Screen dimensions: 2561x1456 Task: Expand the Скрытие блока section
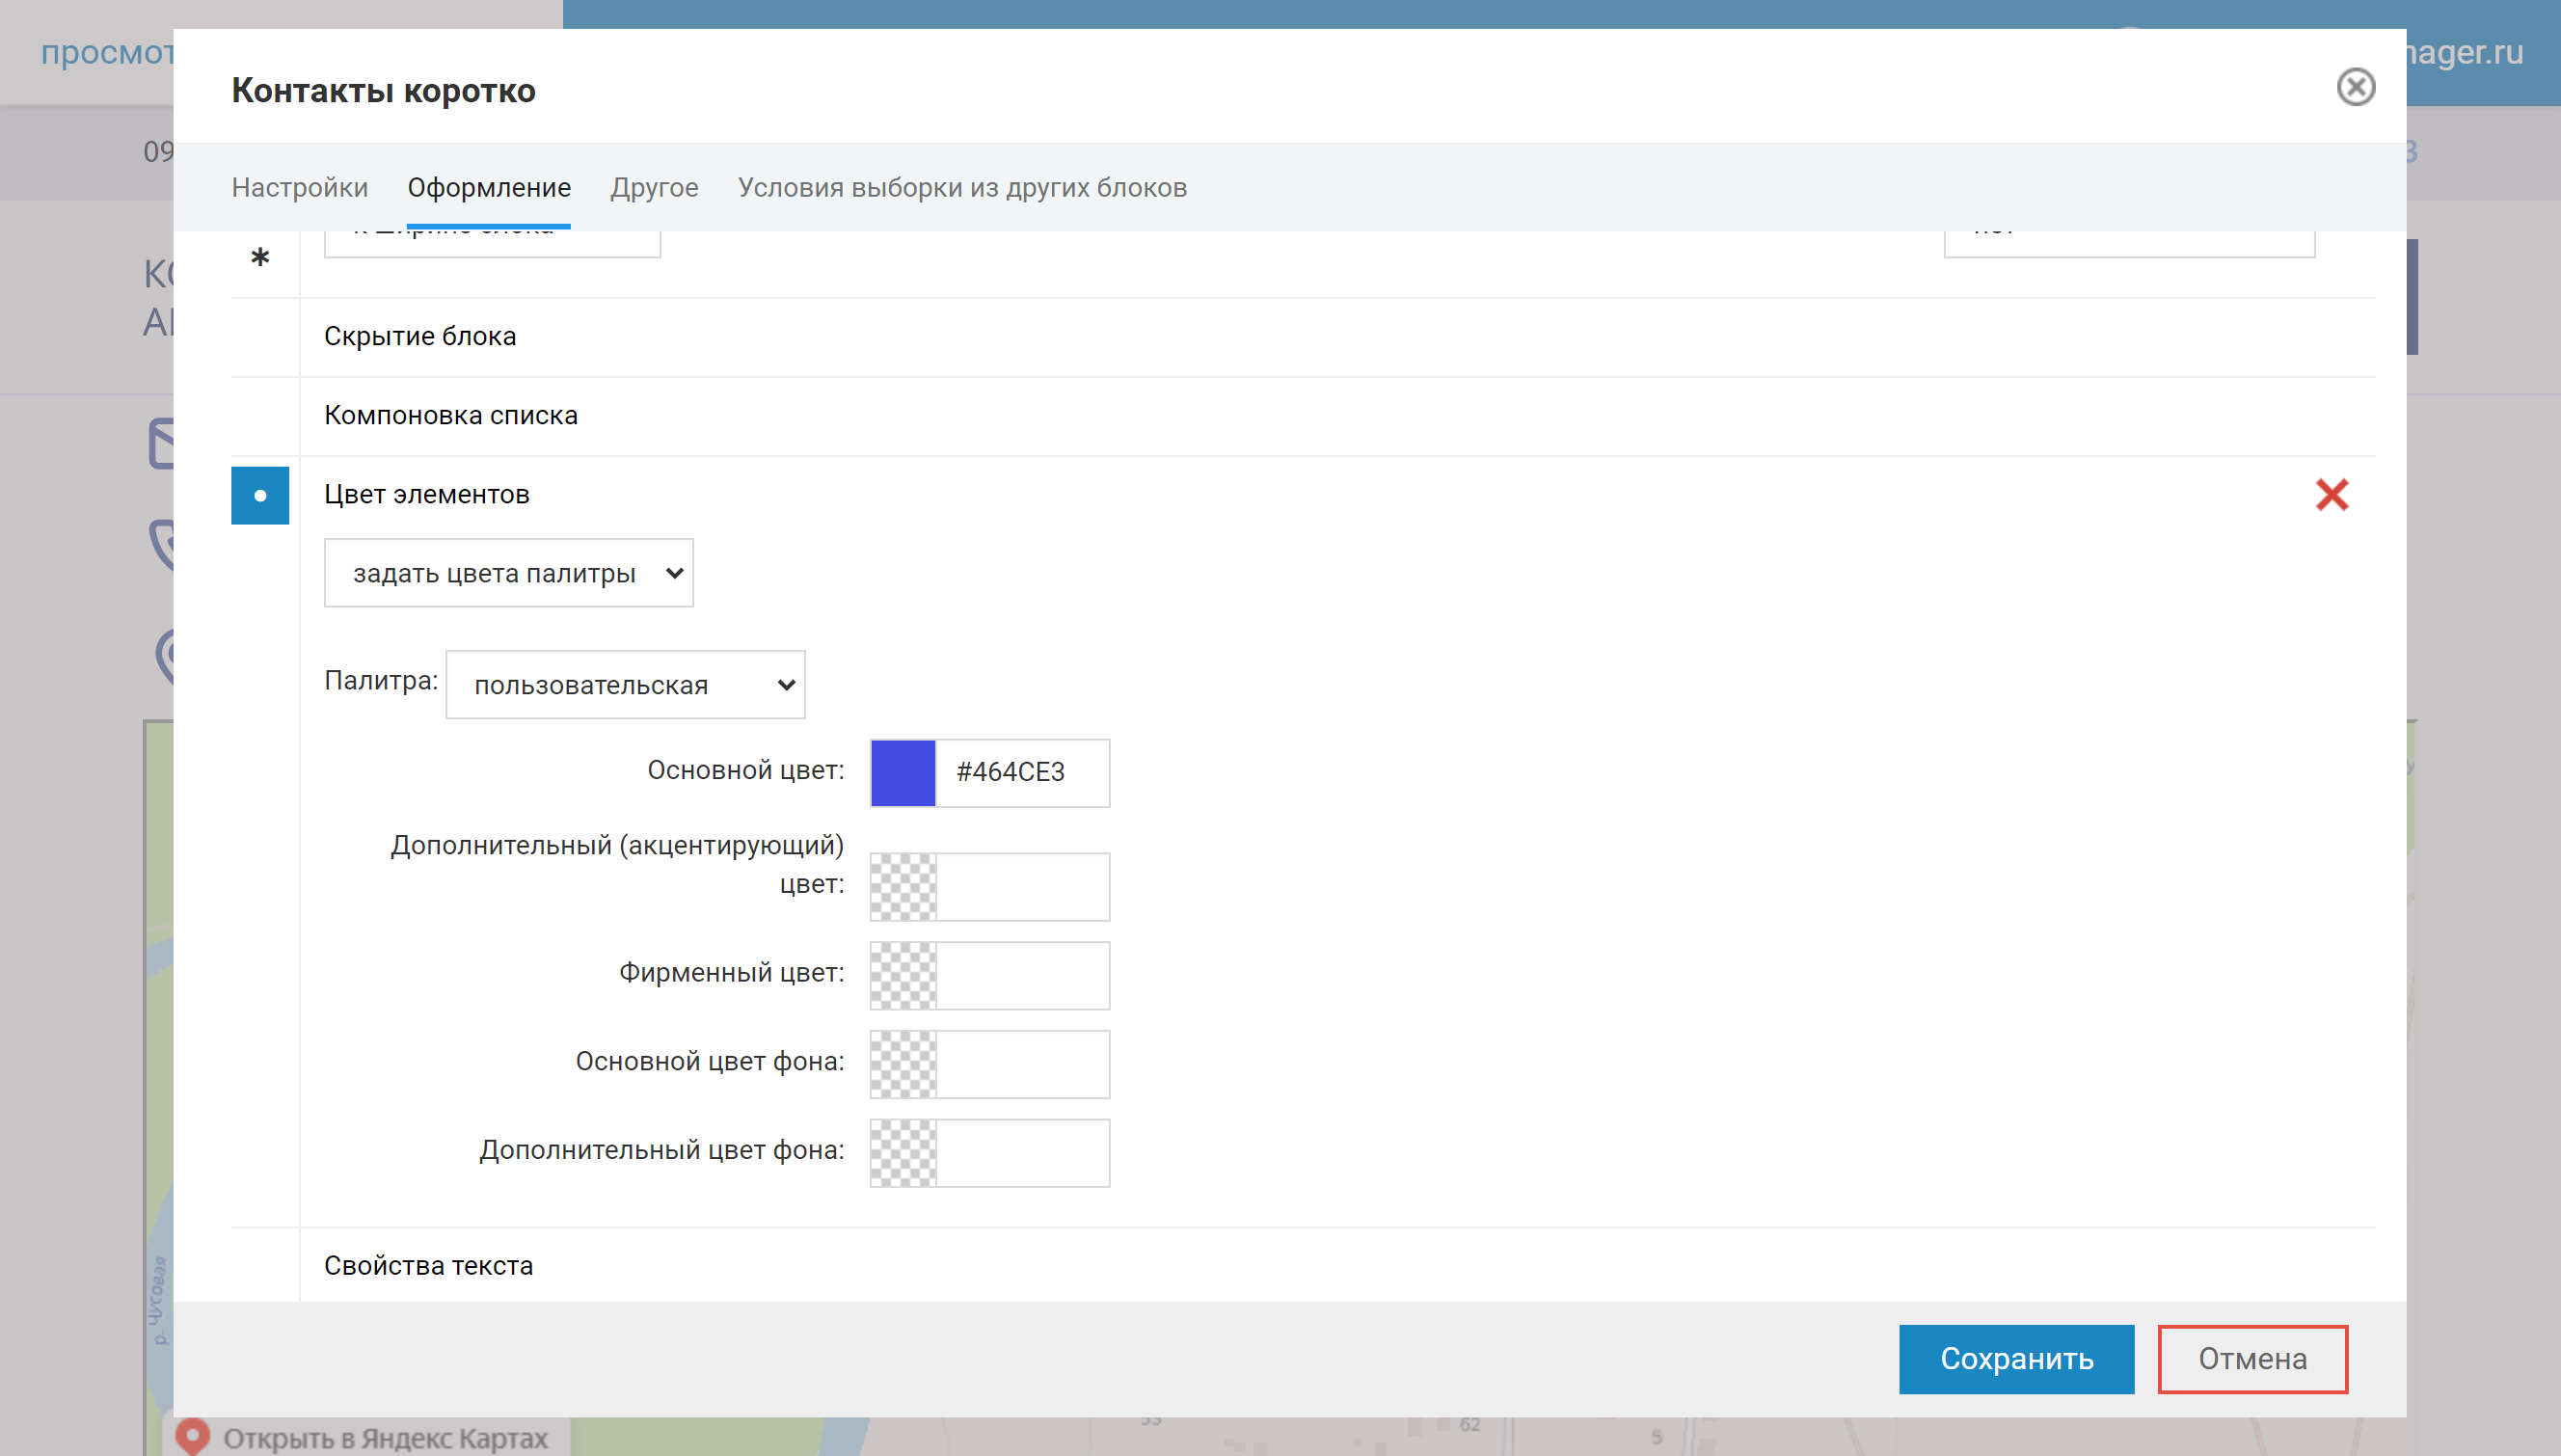pos(420,337)
